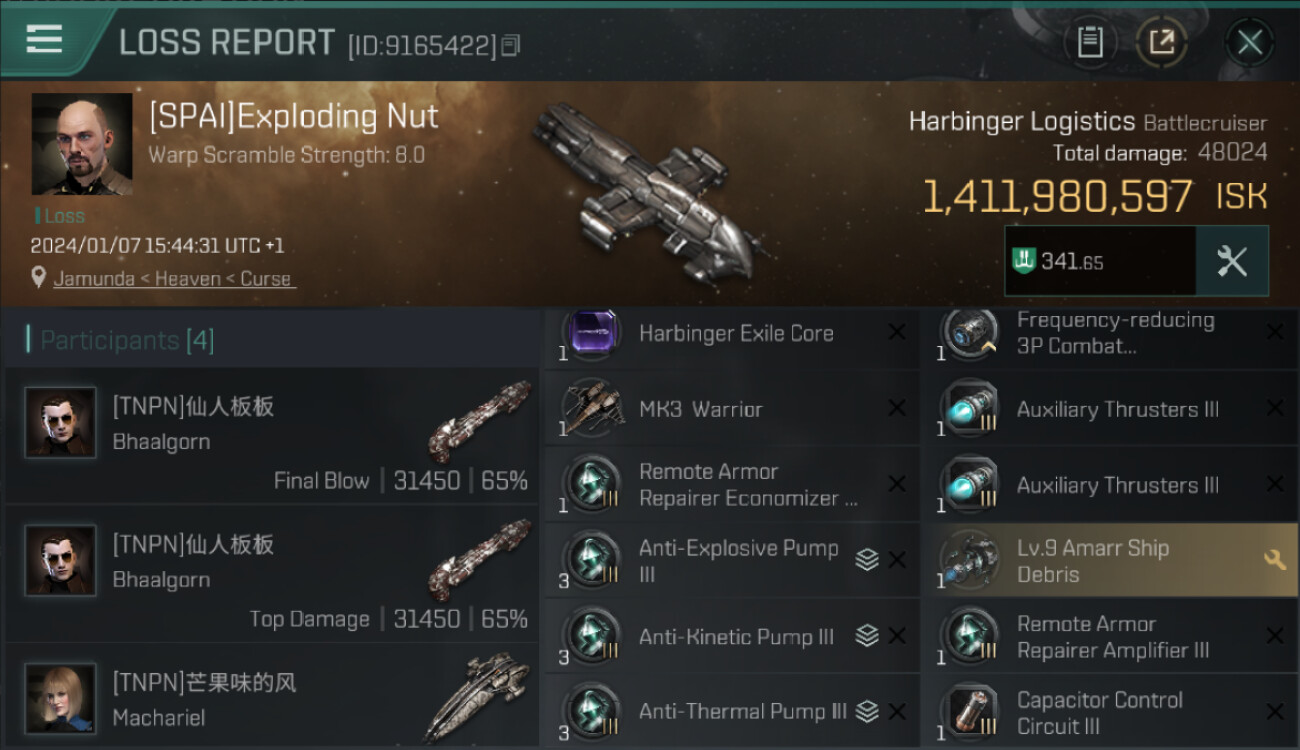1300x750 pixels.
Task: Copy the loss report ID
Action: (510, 45)
